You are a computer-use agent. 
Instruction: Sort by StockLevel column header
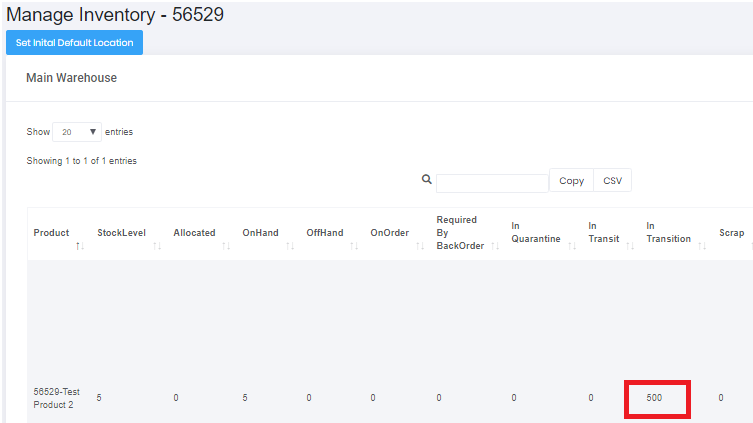pyautogui.click(x=121, y=233)
